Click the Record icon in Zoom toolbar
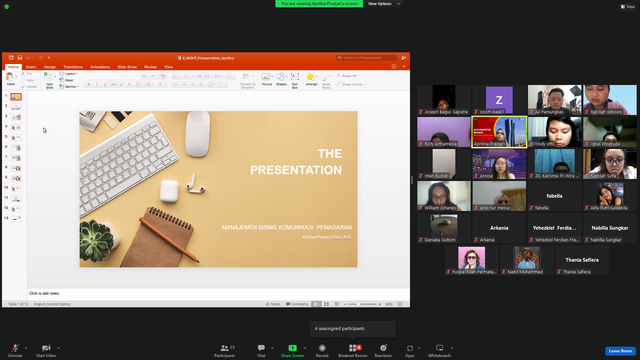This screenshot has height=360, width=640. tap(322, 348)
